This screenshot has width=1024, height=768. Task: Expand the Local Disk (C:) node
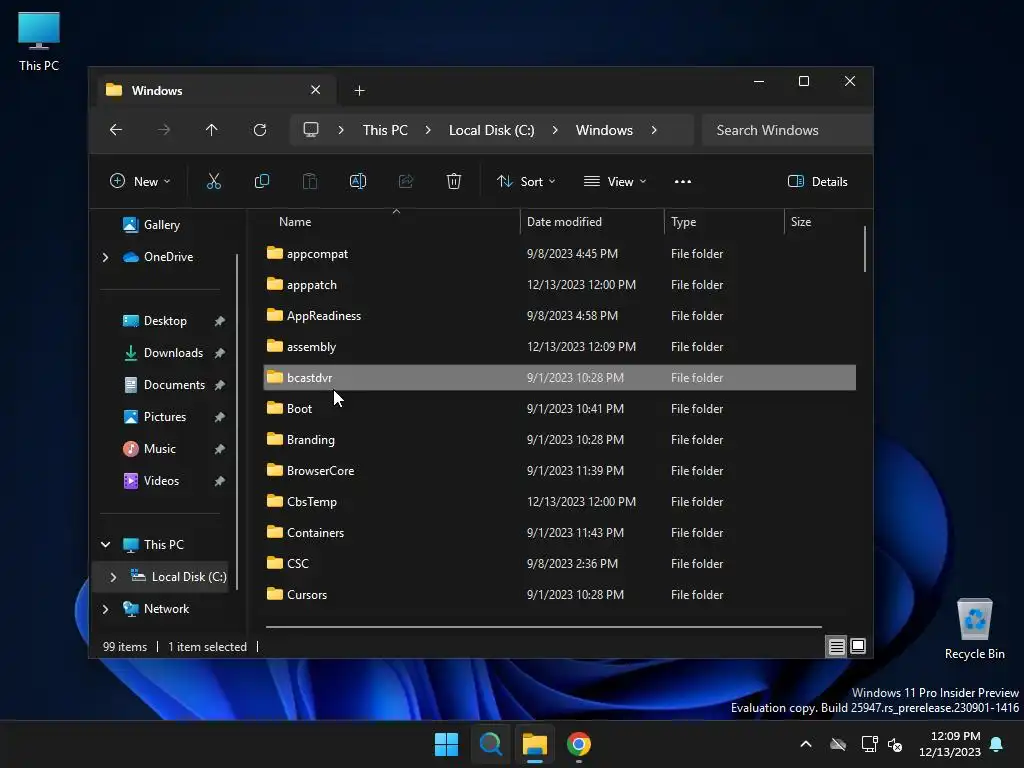tap(114, 577)
